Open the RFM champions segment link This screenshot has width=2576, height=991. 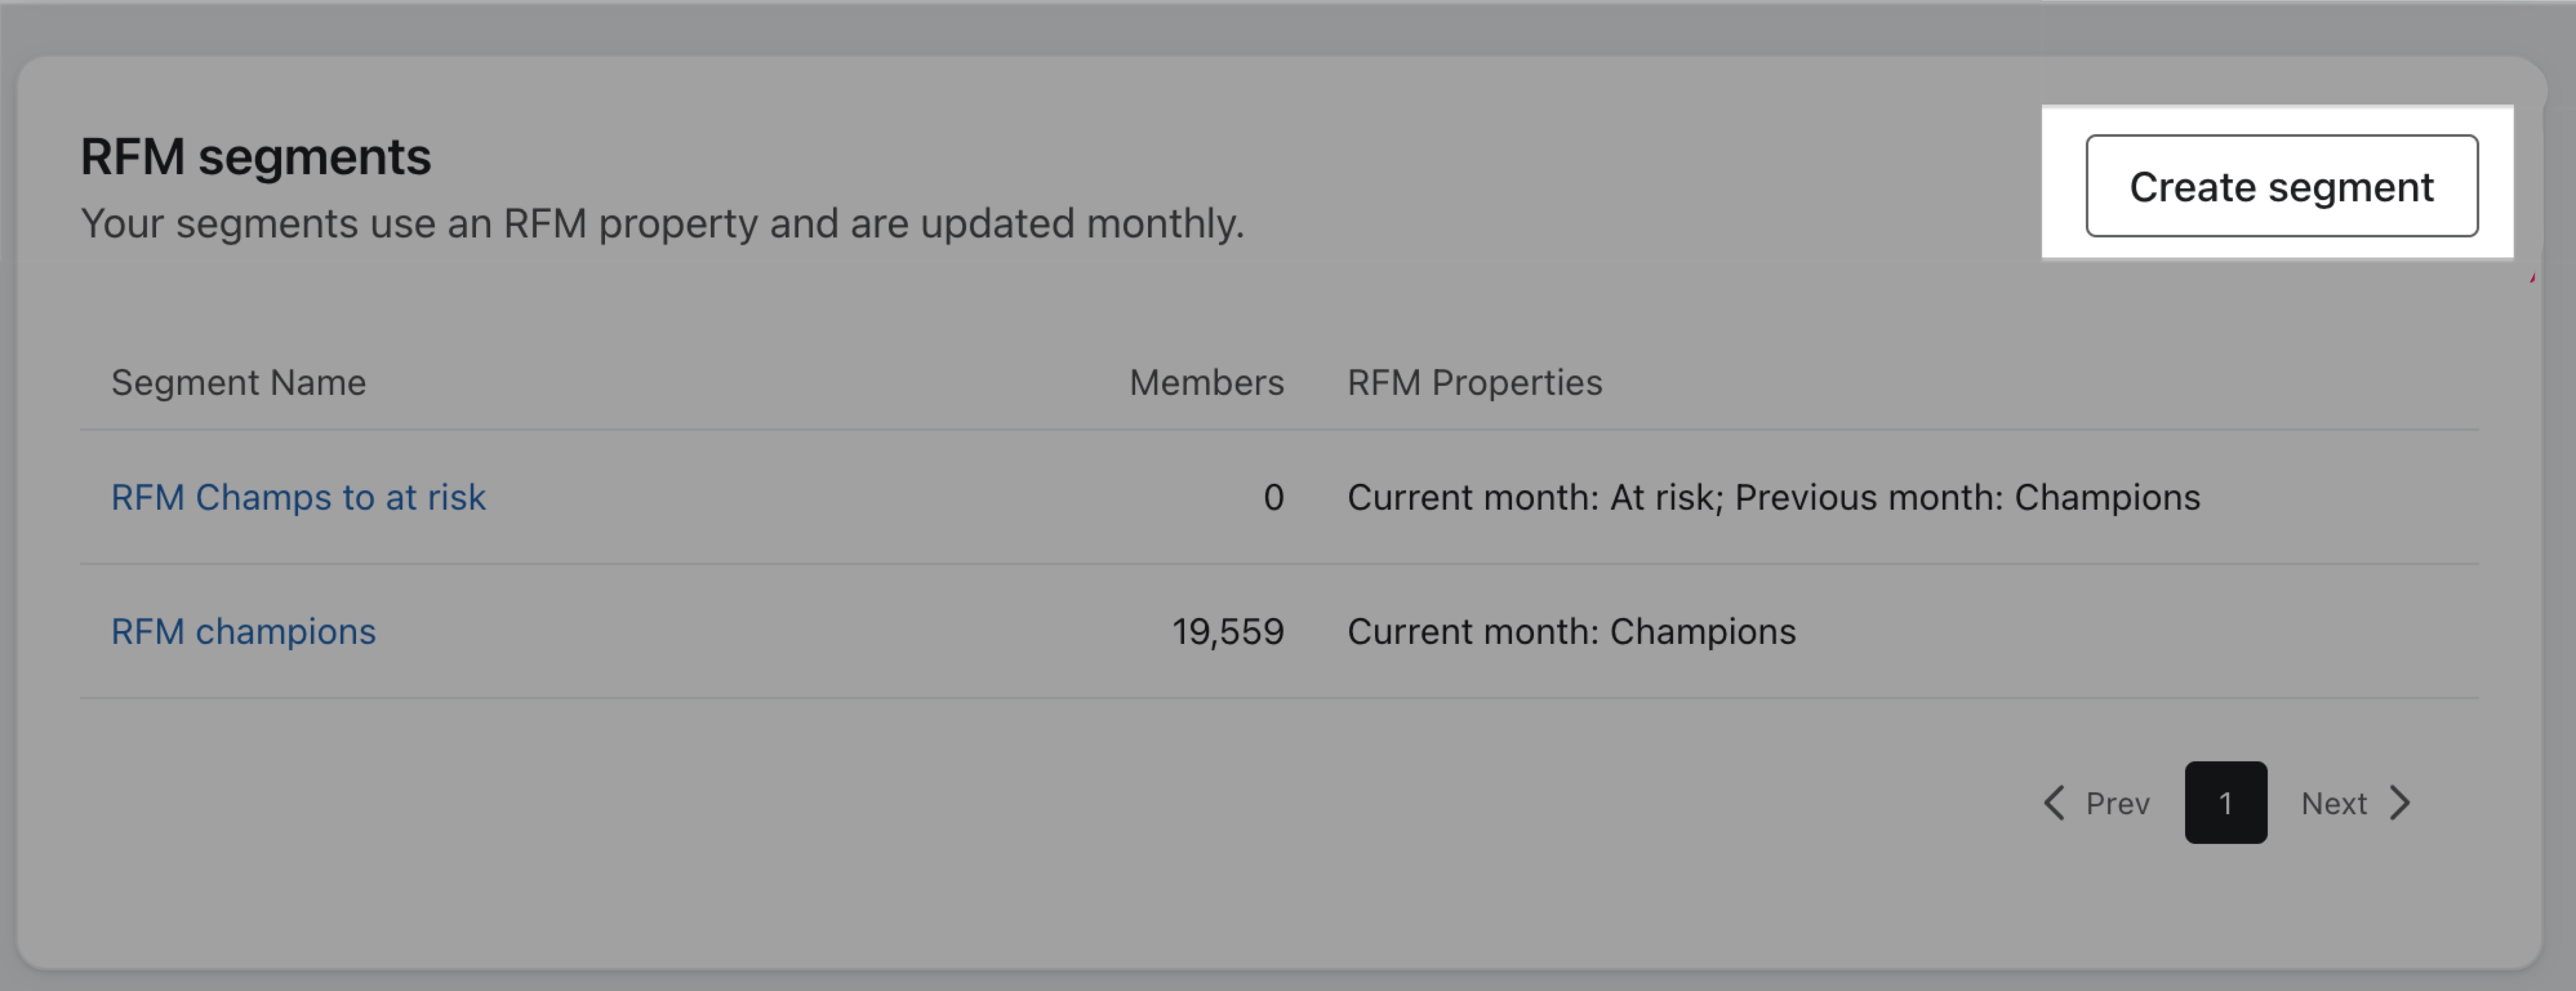coord(243,631)
